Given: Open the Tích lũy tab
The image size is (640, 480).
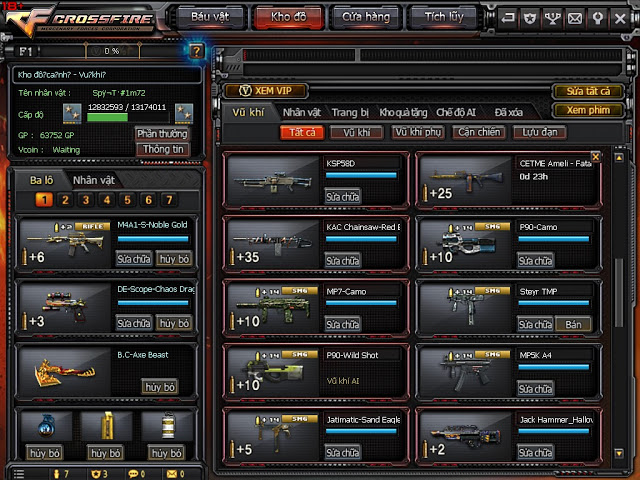Looking at the screenshot, I should [x=444, y=17].
